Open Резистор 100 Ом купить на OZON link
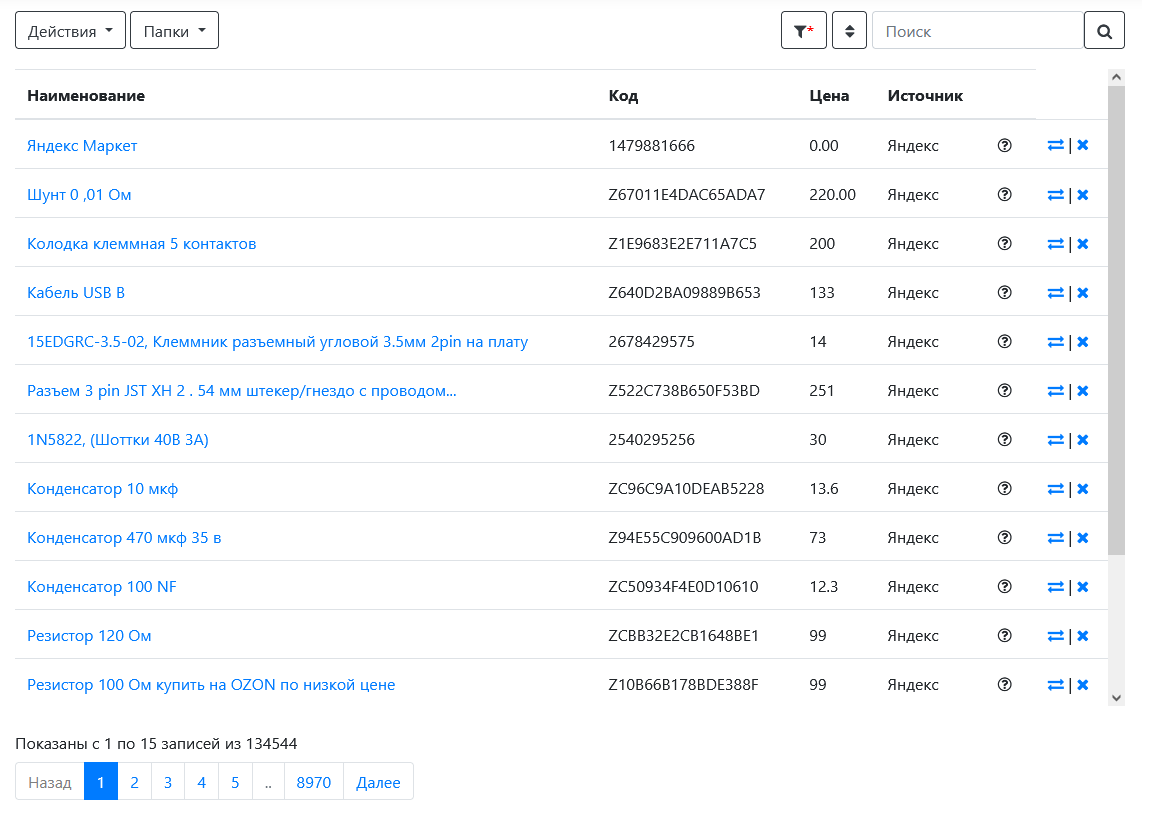Screen dimensions: 1152x815 212,685
